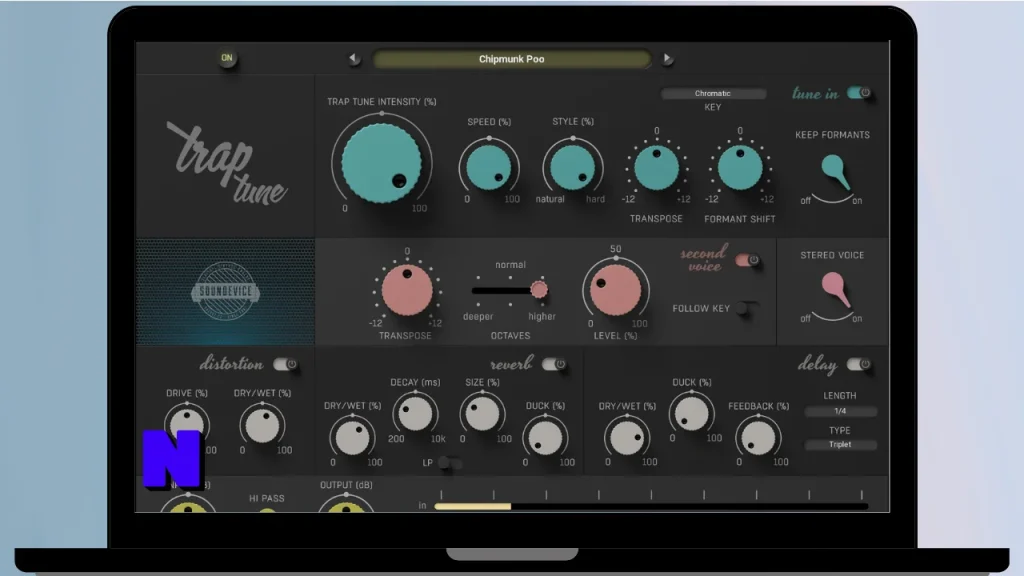Screen dimensions: 1024x576
Task: Click the 'HI PASS' label
Action: pyautogui.click(x=266, y=498)
